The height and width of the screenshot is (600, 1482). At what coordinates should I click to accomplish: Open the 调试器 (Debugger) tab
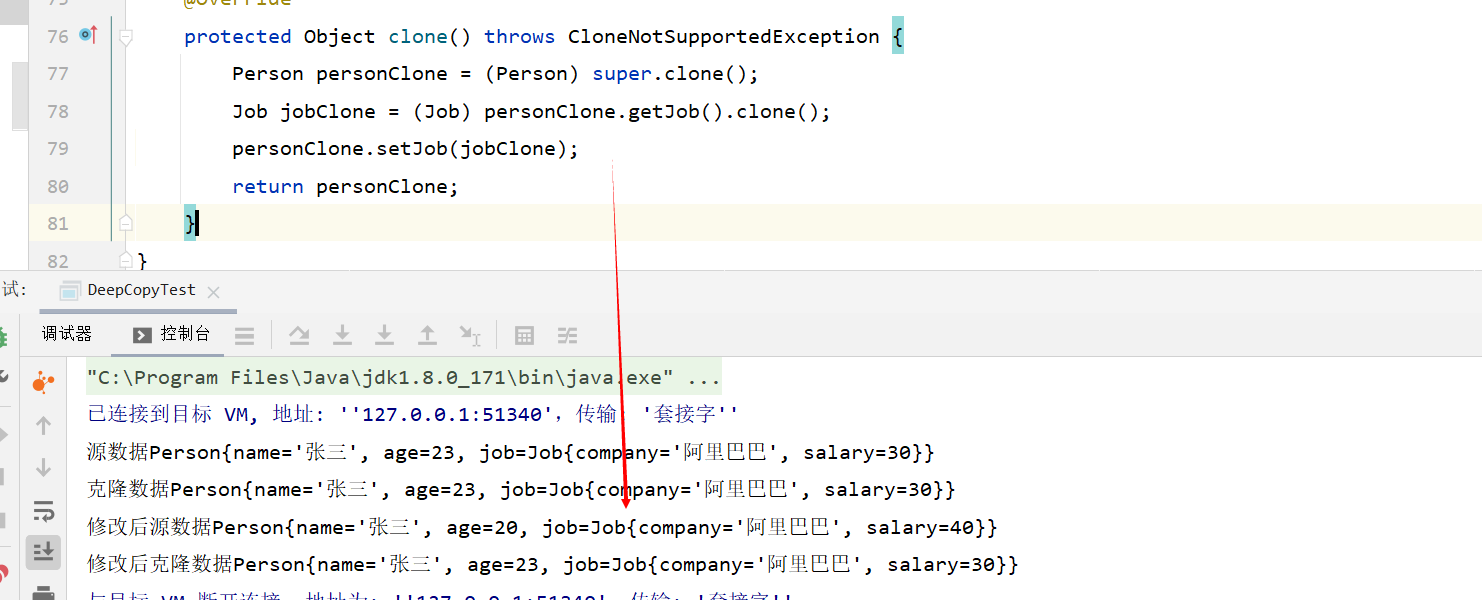tap(67, 334)
